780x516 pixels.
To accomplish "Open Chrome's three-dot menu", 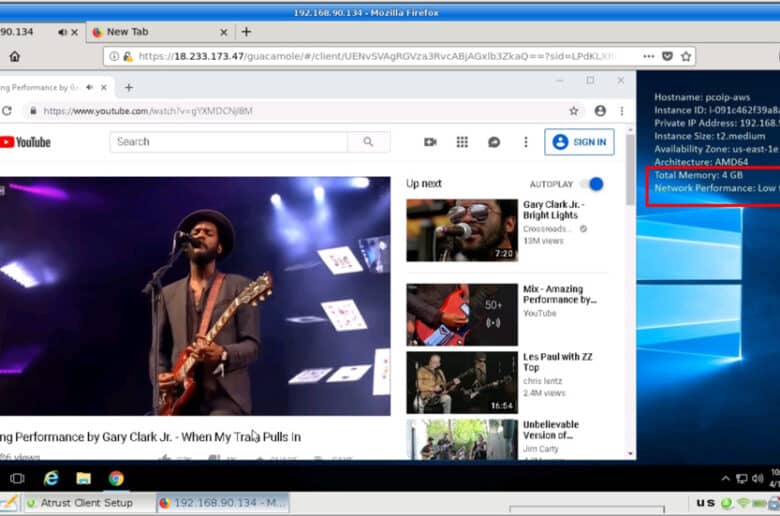I will [622, 111].
